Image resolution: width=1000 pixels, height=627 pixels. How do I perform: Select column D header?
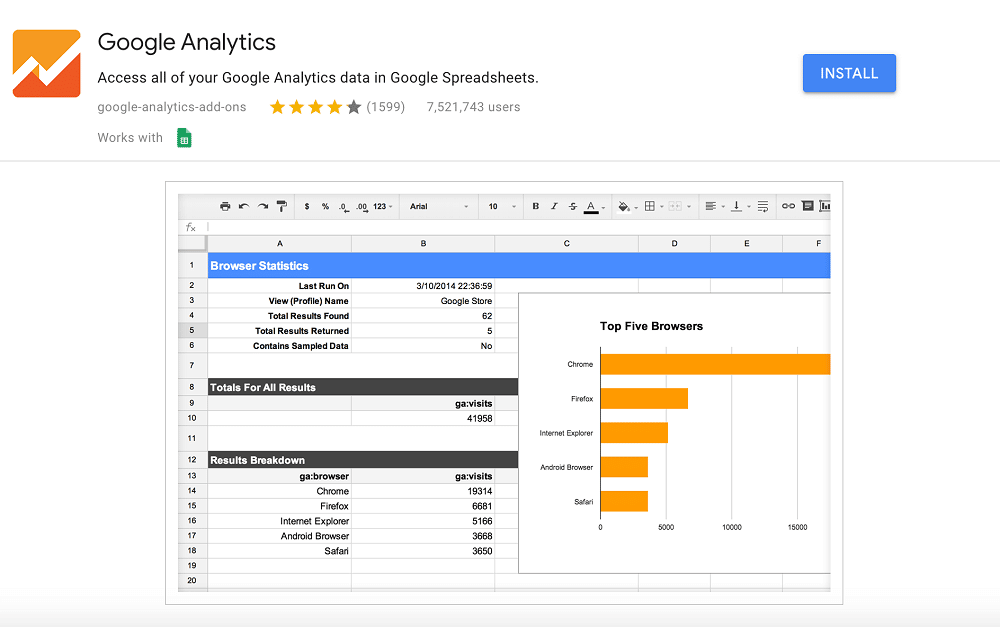point(674,244)
